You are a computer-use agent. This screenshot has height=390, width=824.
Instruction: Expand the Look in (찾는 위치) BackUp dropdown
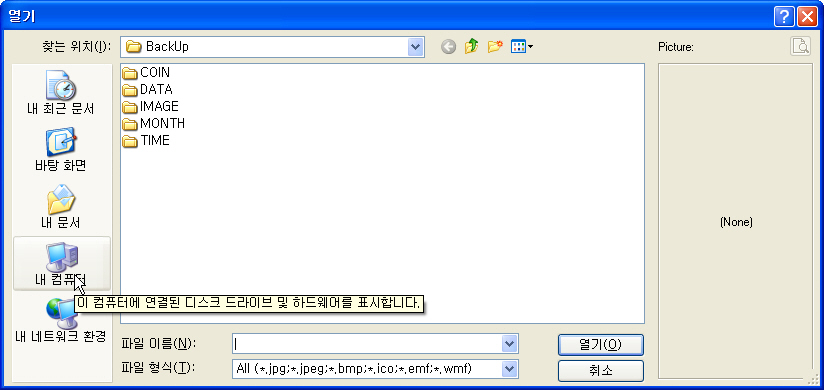(416, 47)
